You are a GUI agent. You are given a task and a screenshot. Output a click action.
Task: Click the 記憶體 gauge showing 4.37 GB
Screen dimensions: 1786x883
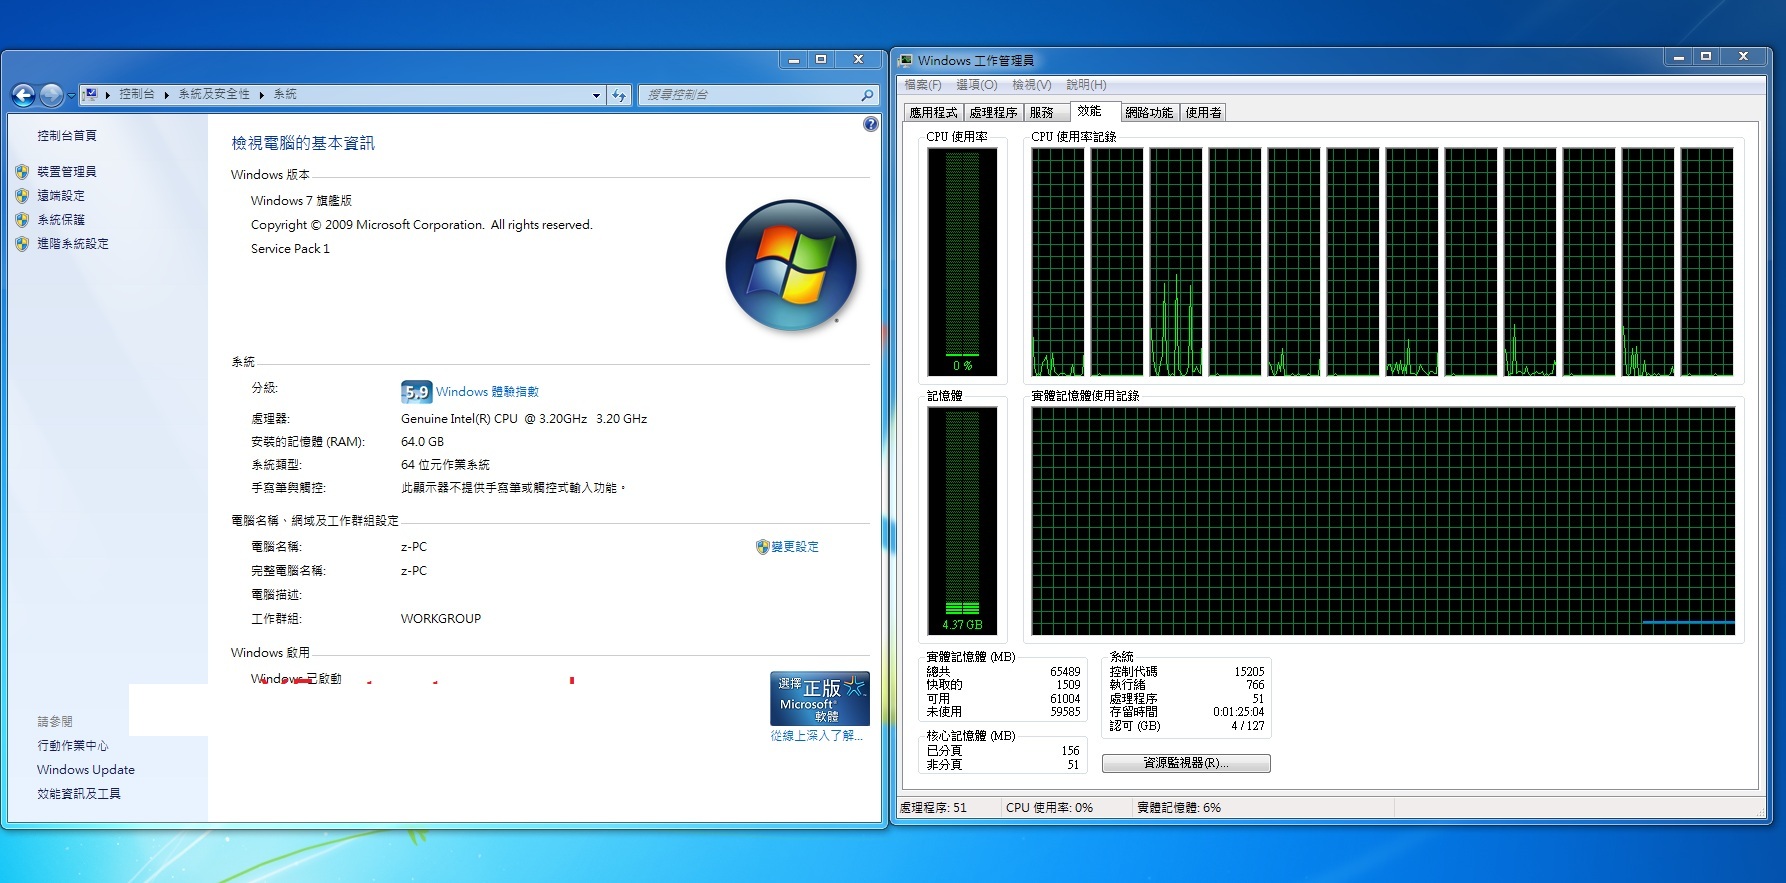click(x=962, y=521)
